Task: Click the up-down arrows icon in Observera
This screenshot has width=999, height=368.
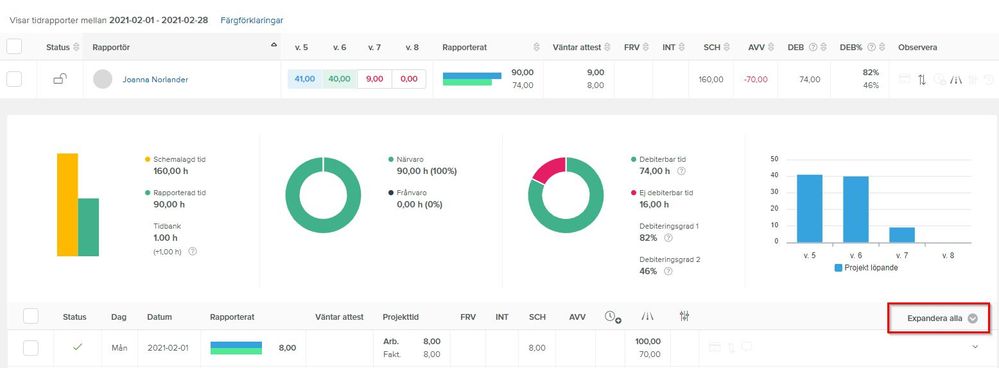Action: click(x=922, y=80)
